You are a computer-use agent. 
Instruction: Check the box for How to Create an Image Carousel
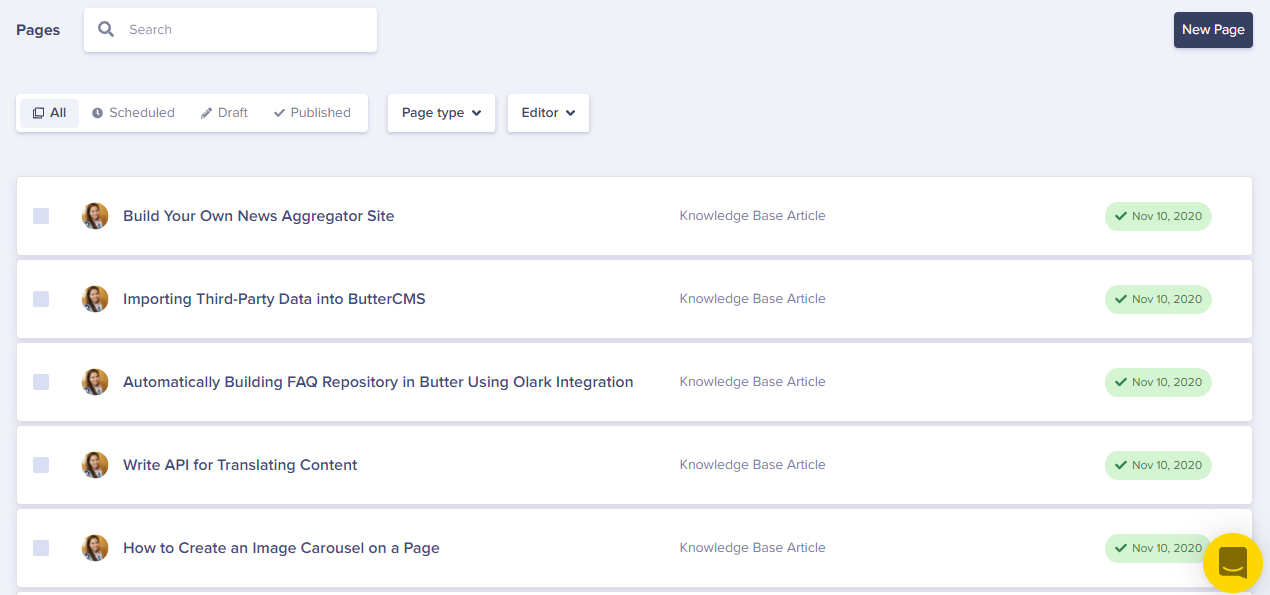pyautogui.click(x=41, y=548)
